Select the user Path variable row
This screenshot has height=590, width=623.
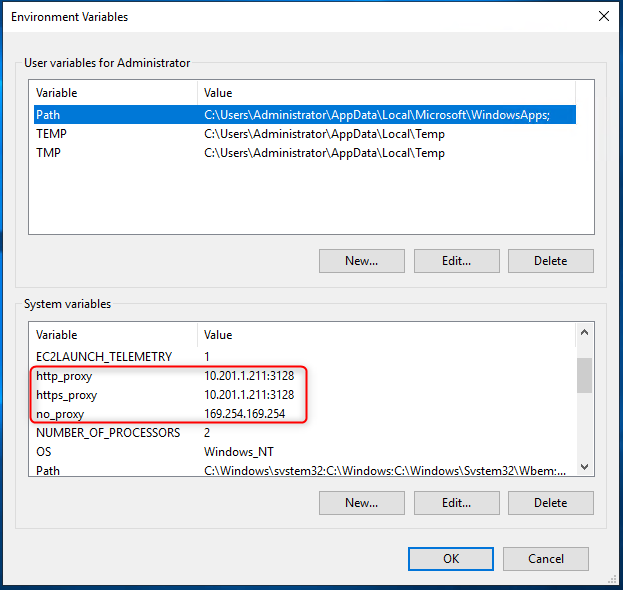coord(305,115)
